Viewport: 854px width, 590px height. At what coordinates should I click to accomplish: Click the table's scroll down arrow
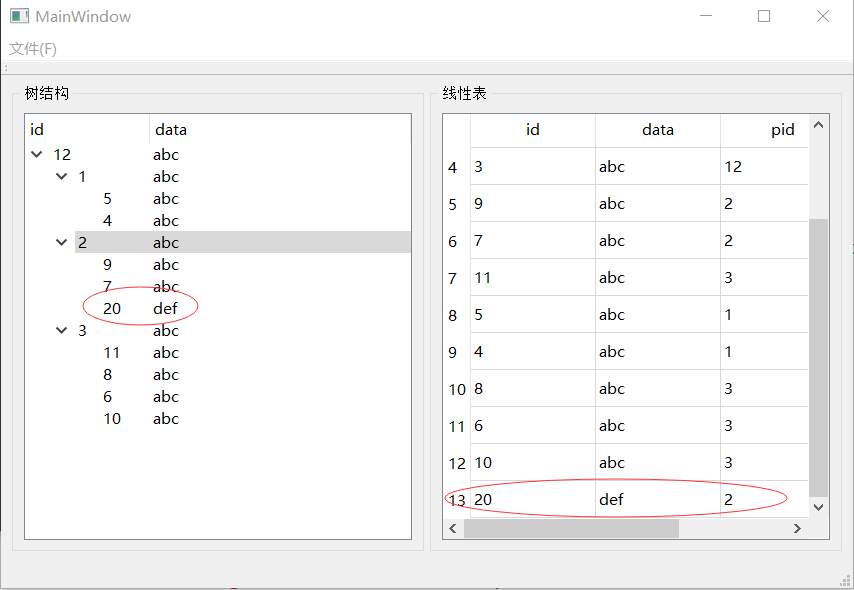pyautogui.click(x=819, y=507)
